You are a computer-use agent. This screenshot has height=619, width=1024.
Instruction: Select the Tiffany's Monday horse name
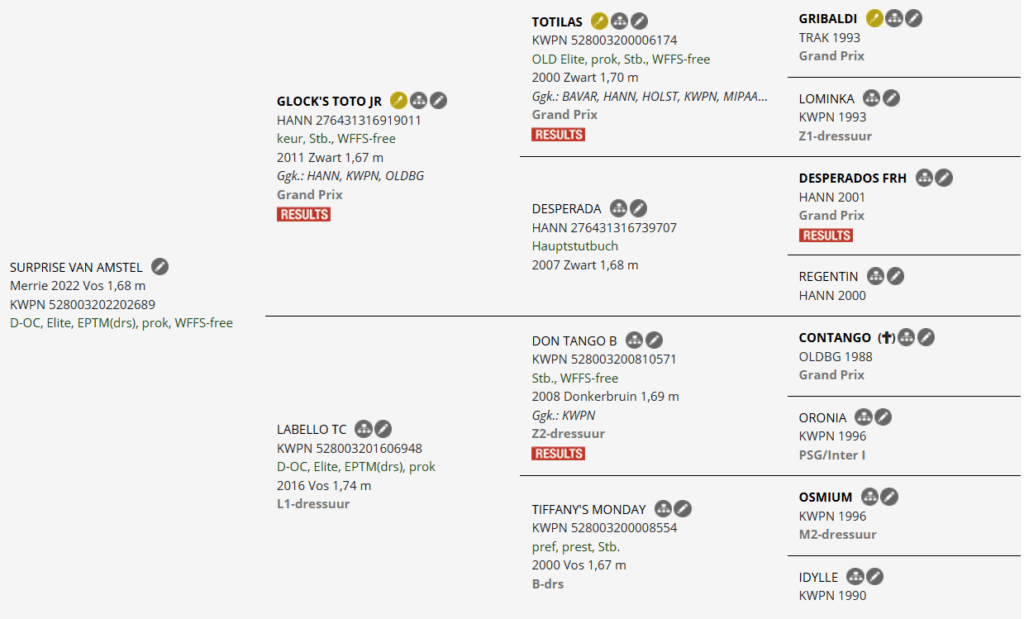[588, 509]
